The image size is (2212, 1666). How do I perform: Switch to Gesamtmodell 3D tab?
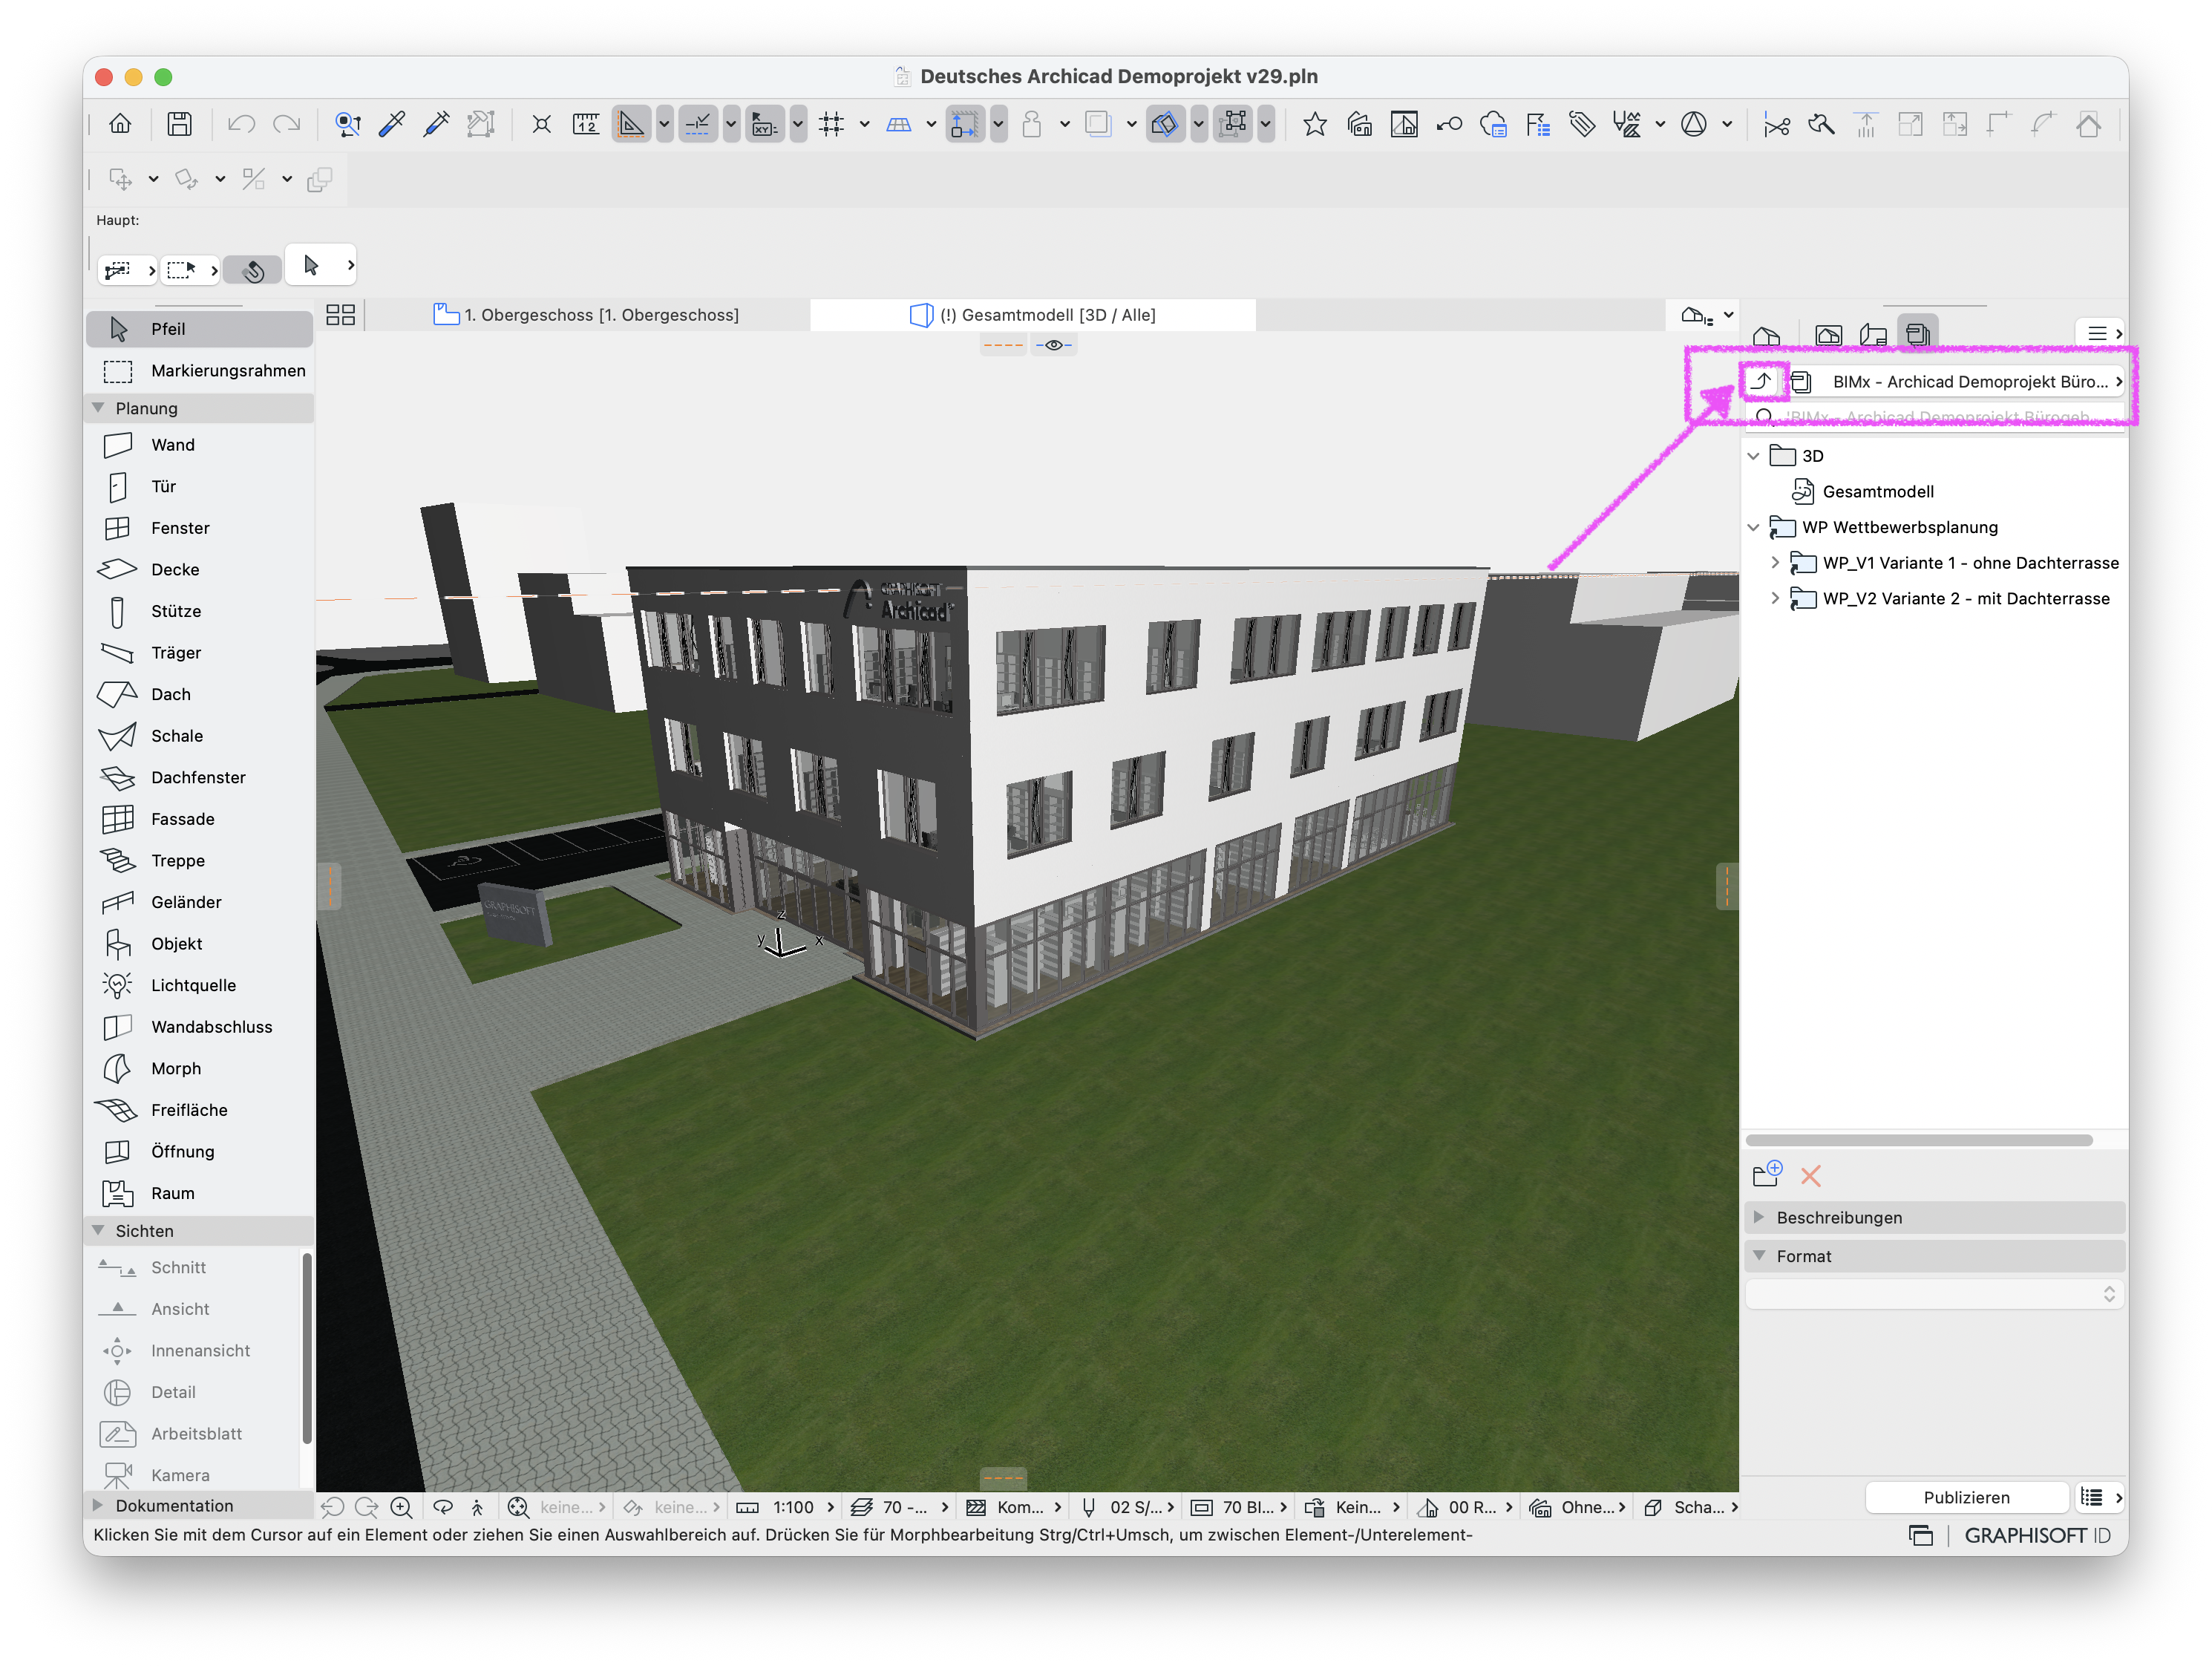pyautogui.click(x=1033, y=315)
